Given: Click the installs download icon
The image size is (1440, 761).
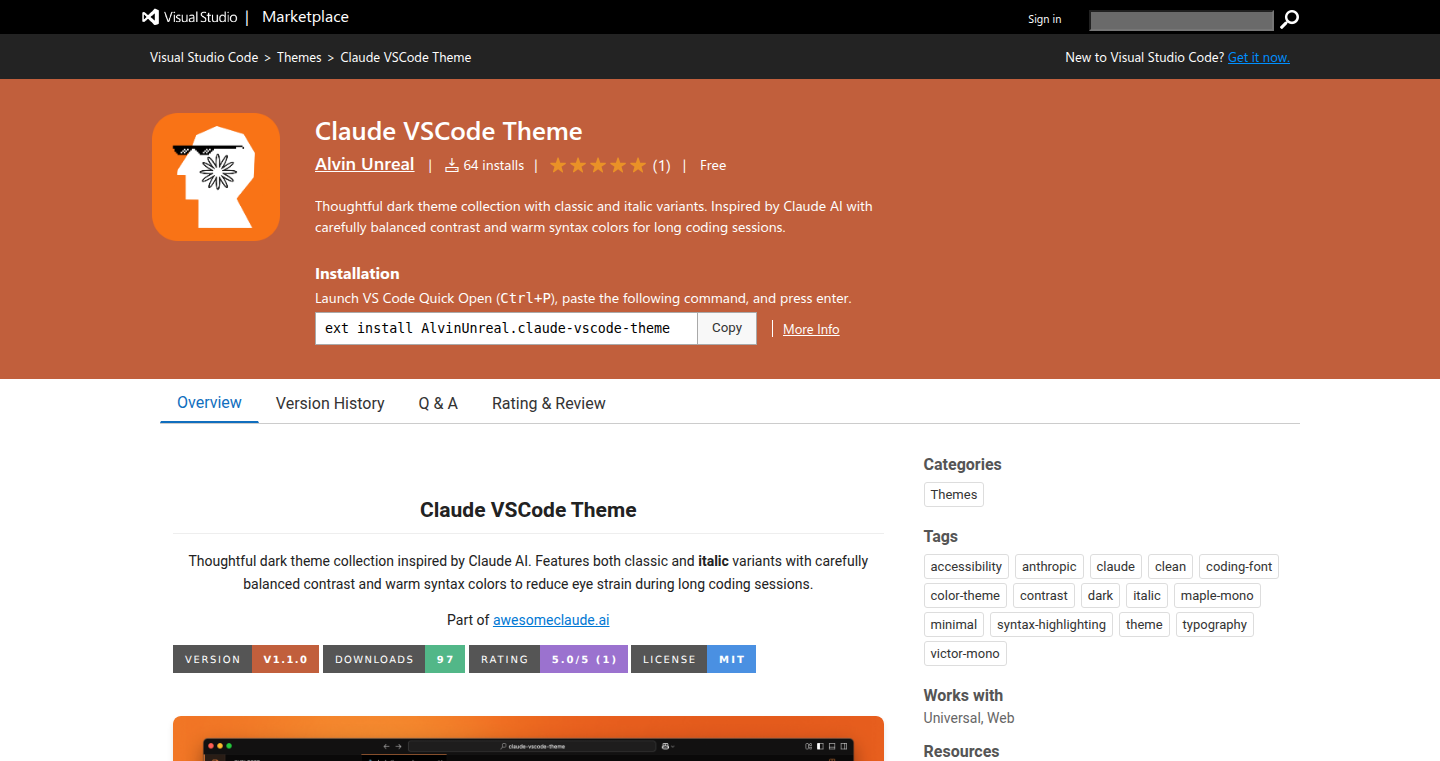Looking at the screenshot, I should tap(452, 165).
